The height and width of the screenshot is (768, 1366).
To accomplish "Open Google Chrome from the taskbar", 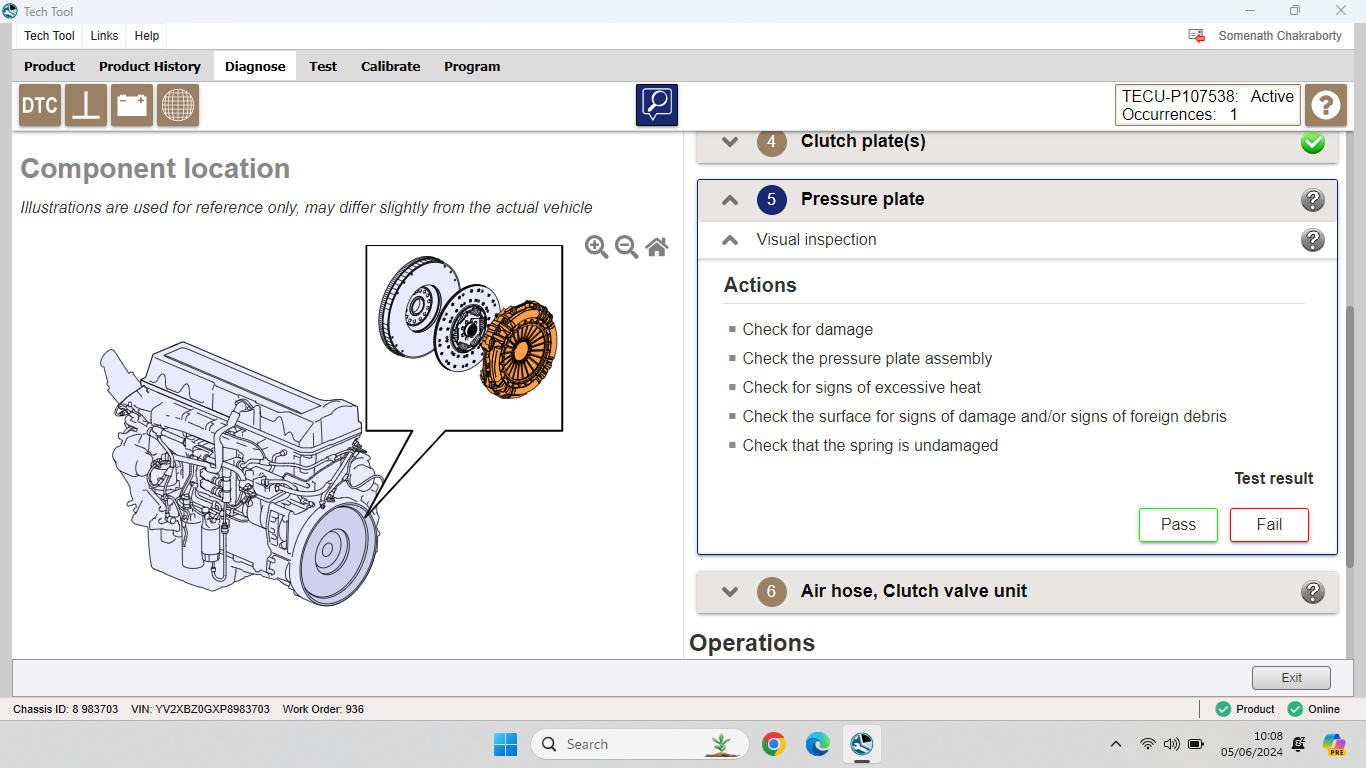I will coord(773,744).
